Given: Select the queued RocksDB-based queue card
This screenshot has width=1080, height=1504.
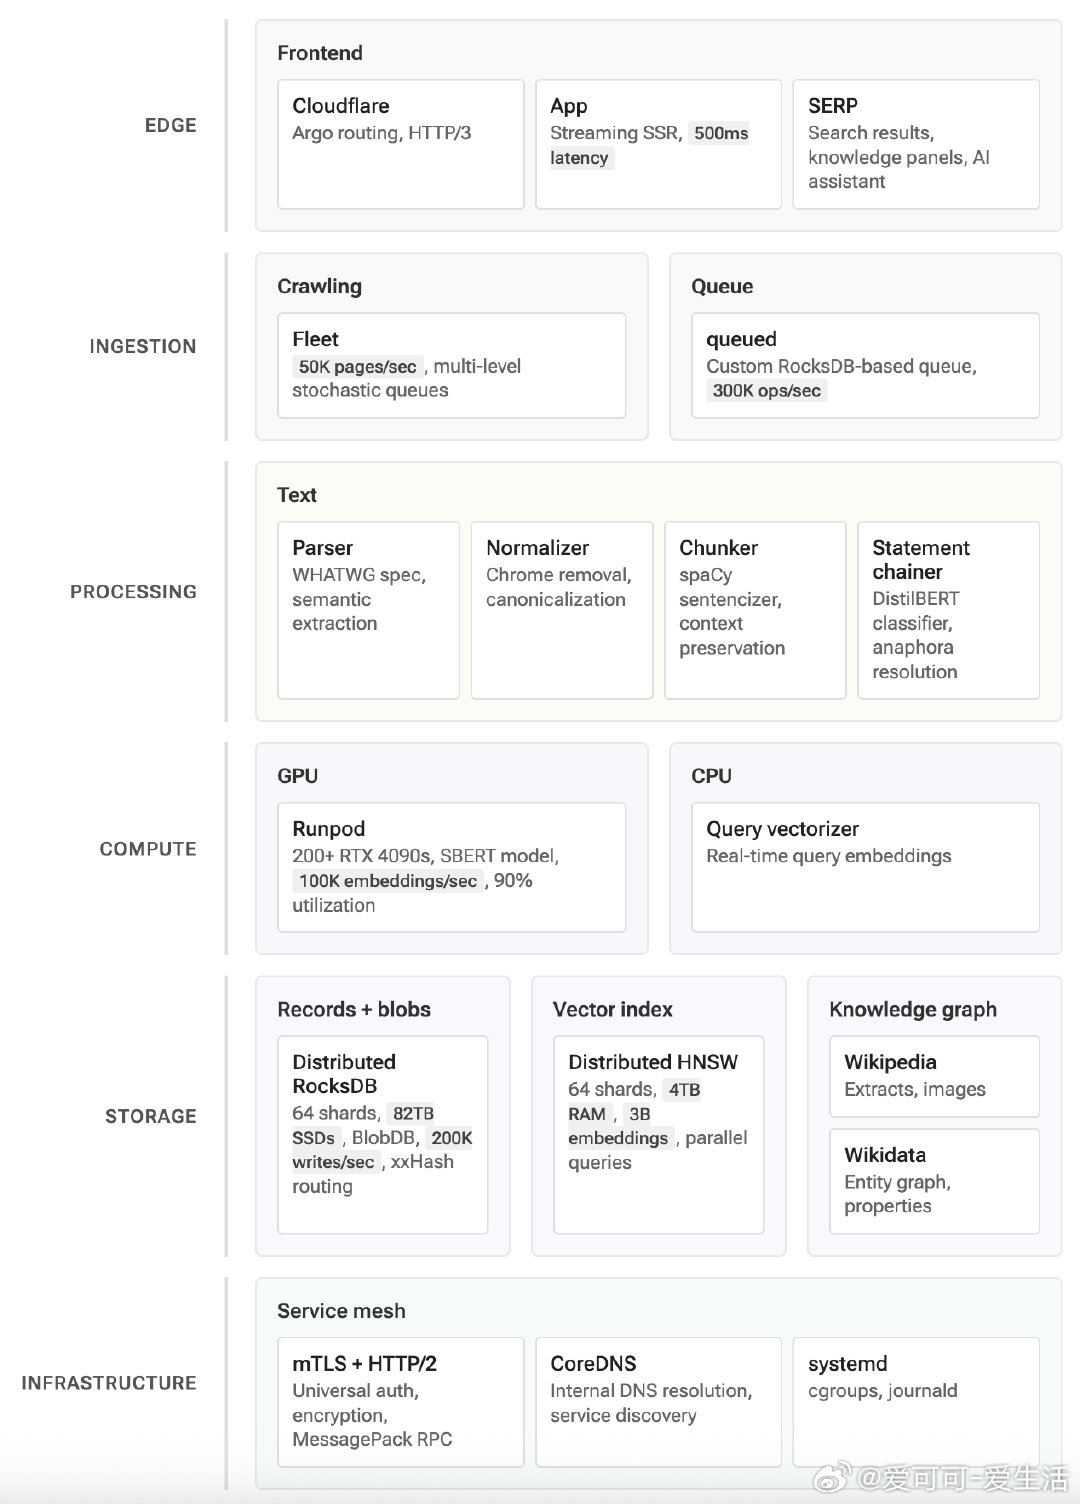Looking at the screenshot, I should tap(865, 366).
